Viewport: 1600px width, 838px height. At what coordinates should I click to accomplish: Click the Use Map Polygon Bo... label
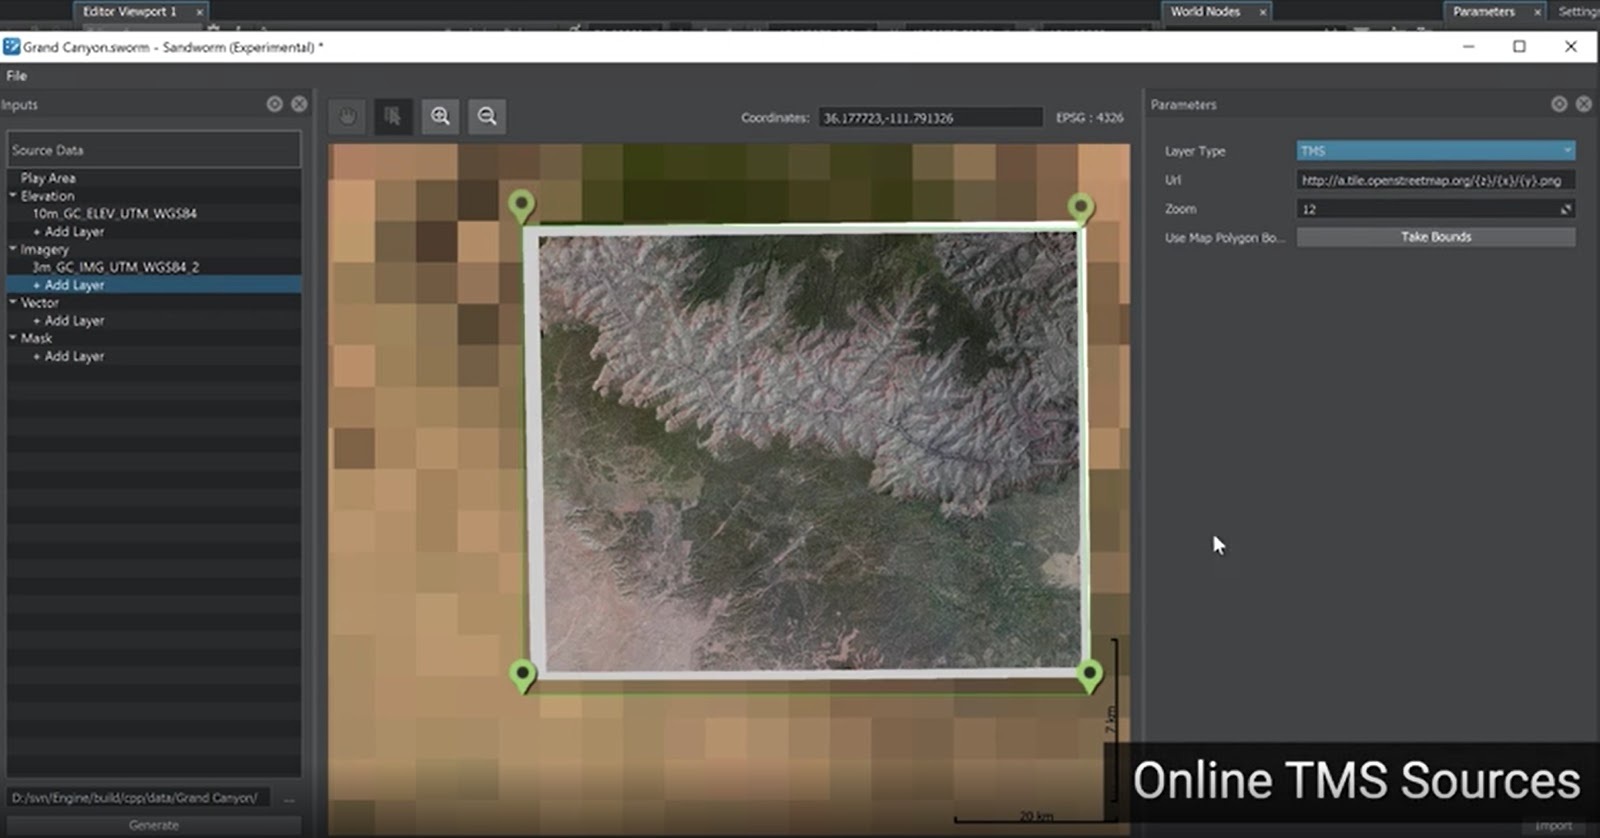1224,238
